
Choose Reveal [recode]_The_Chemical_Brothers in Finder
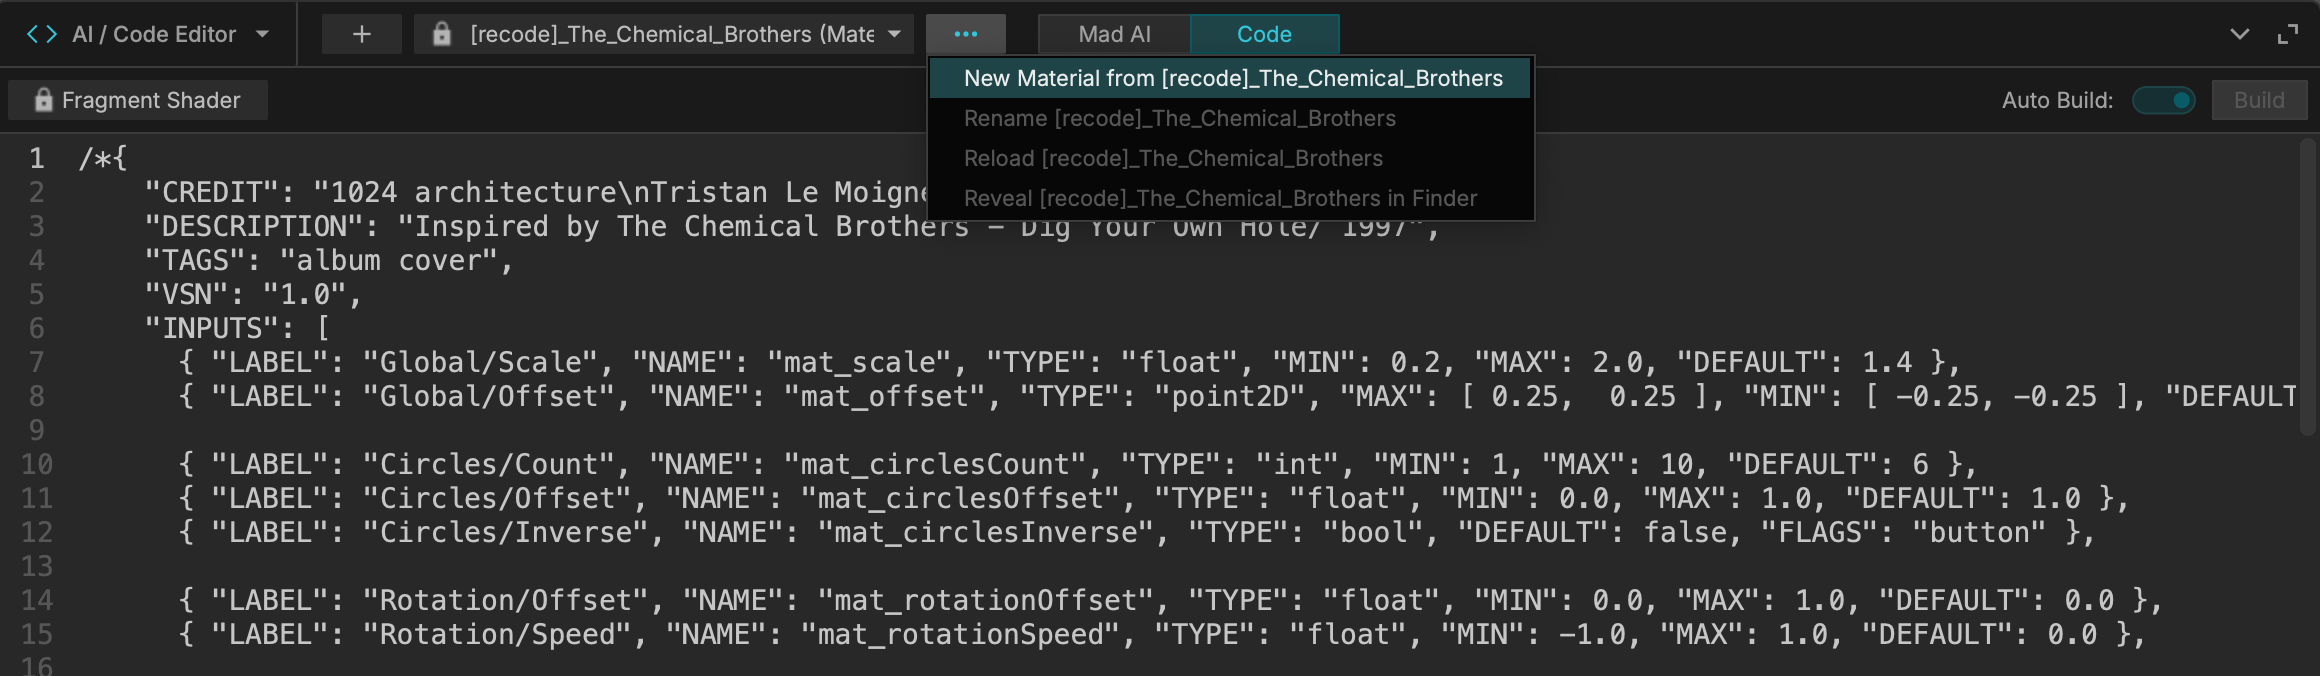(1230, 198)
